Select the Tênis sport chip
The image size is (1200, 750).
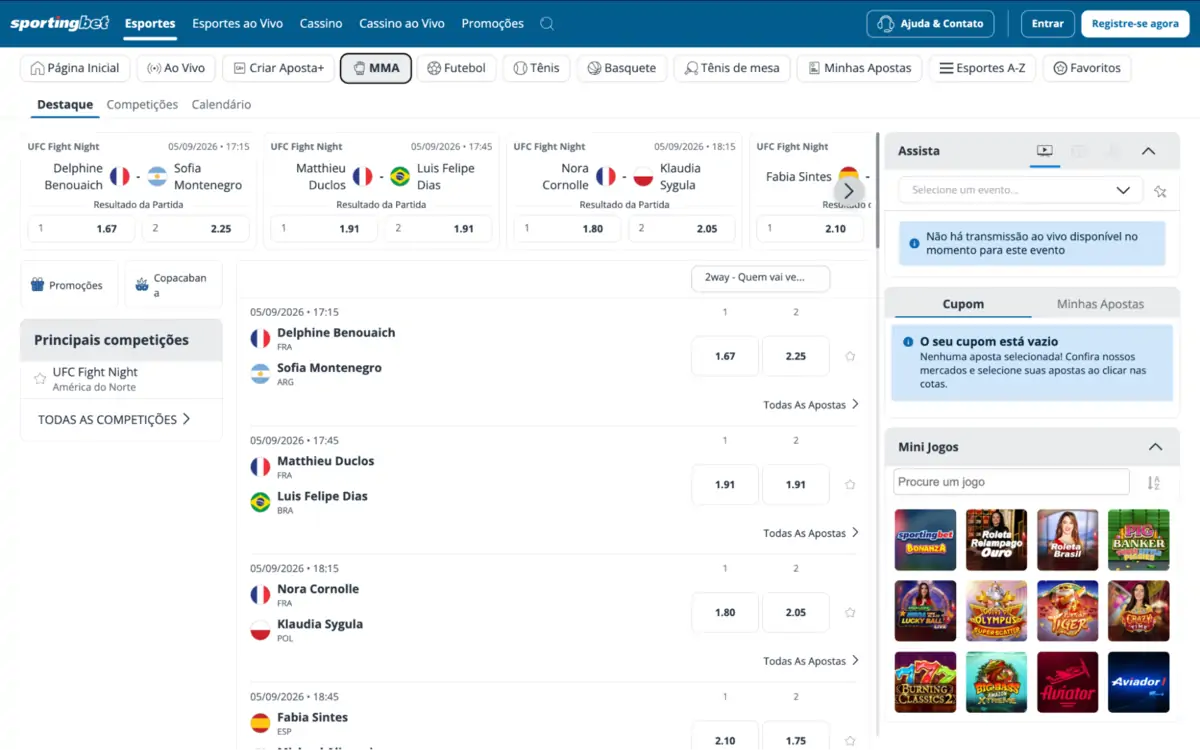536,68
